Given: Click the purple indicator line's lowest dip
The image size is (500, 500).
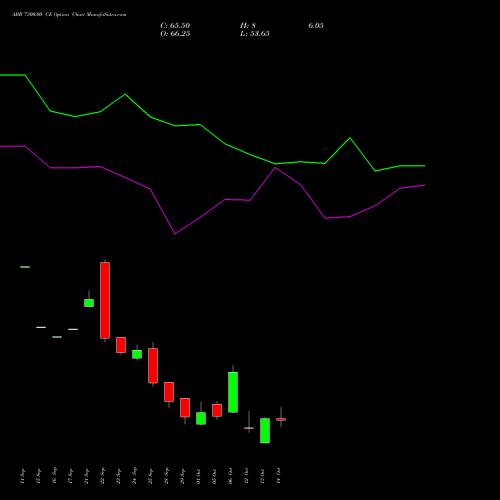Looking at the screenshot, I should tap(175, 233).
